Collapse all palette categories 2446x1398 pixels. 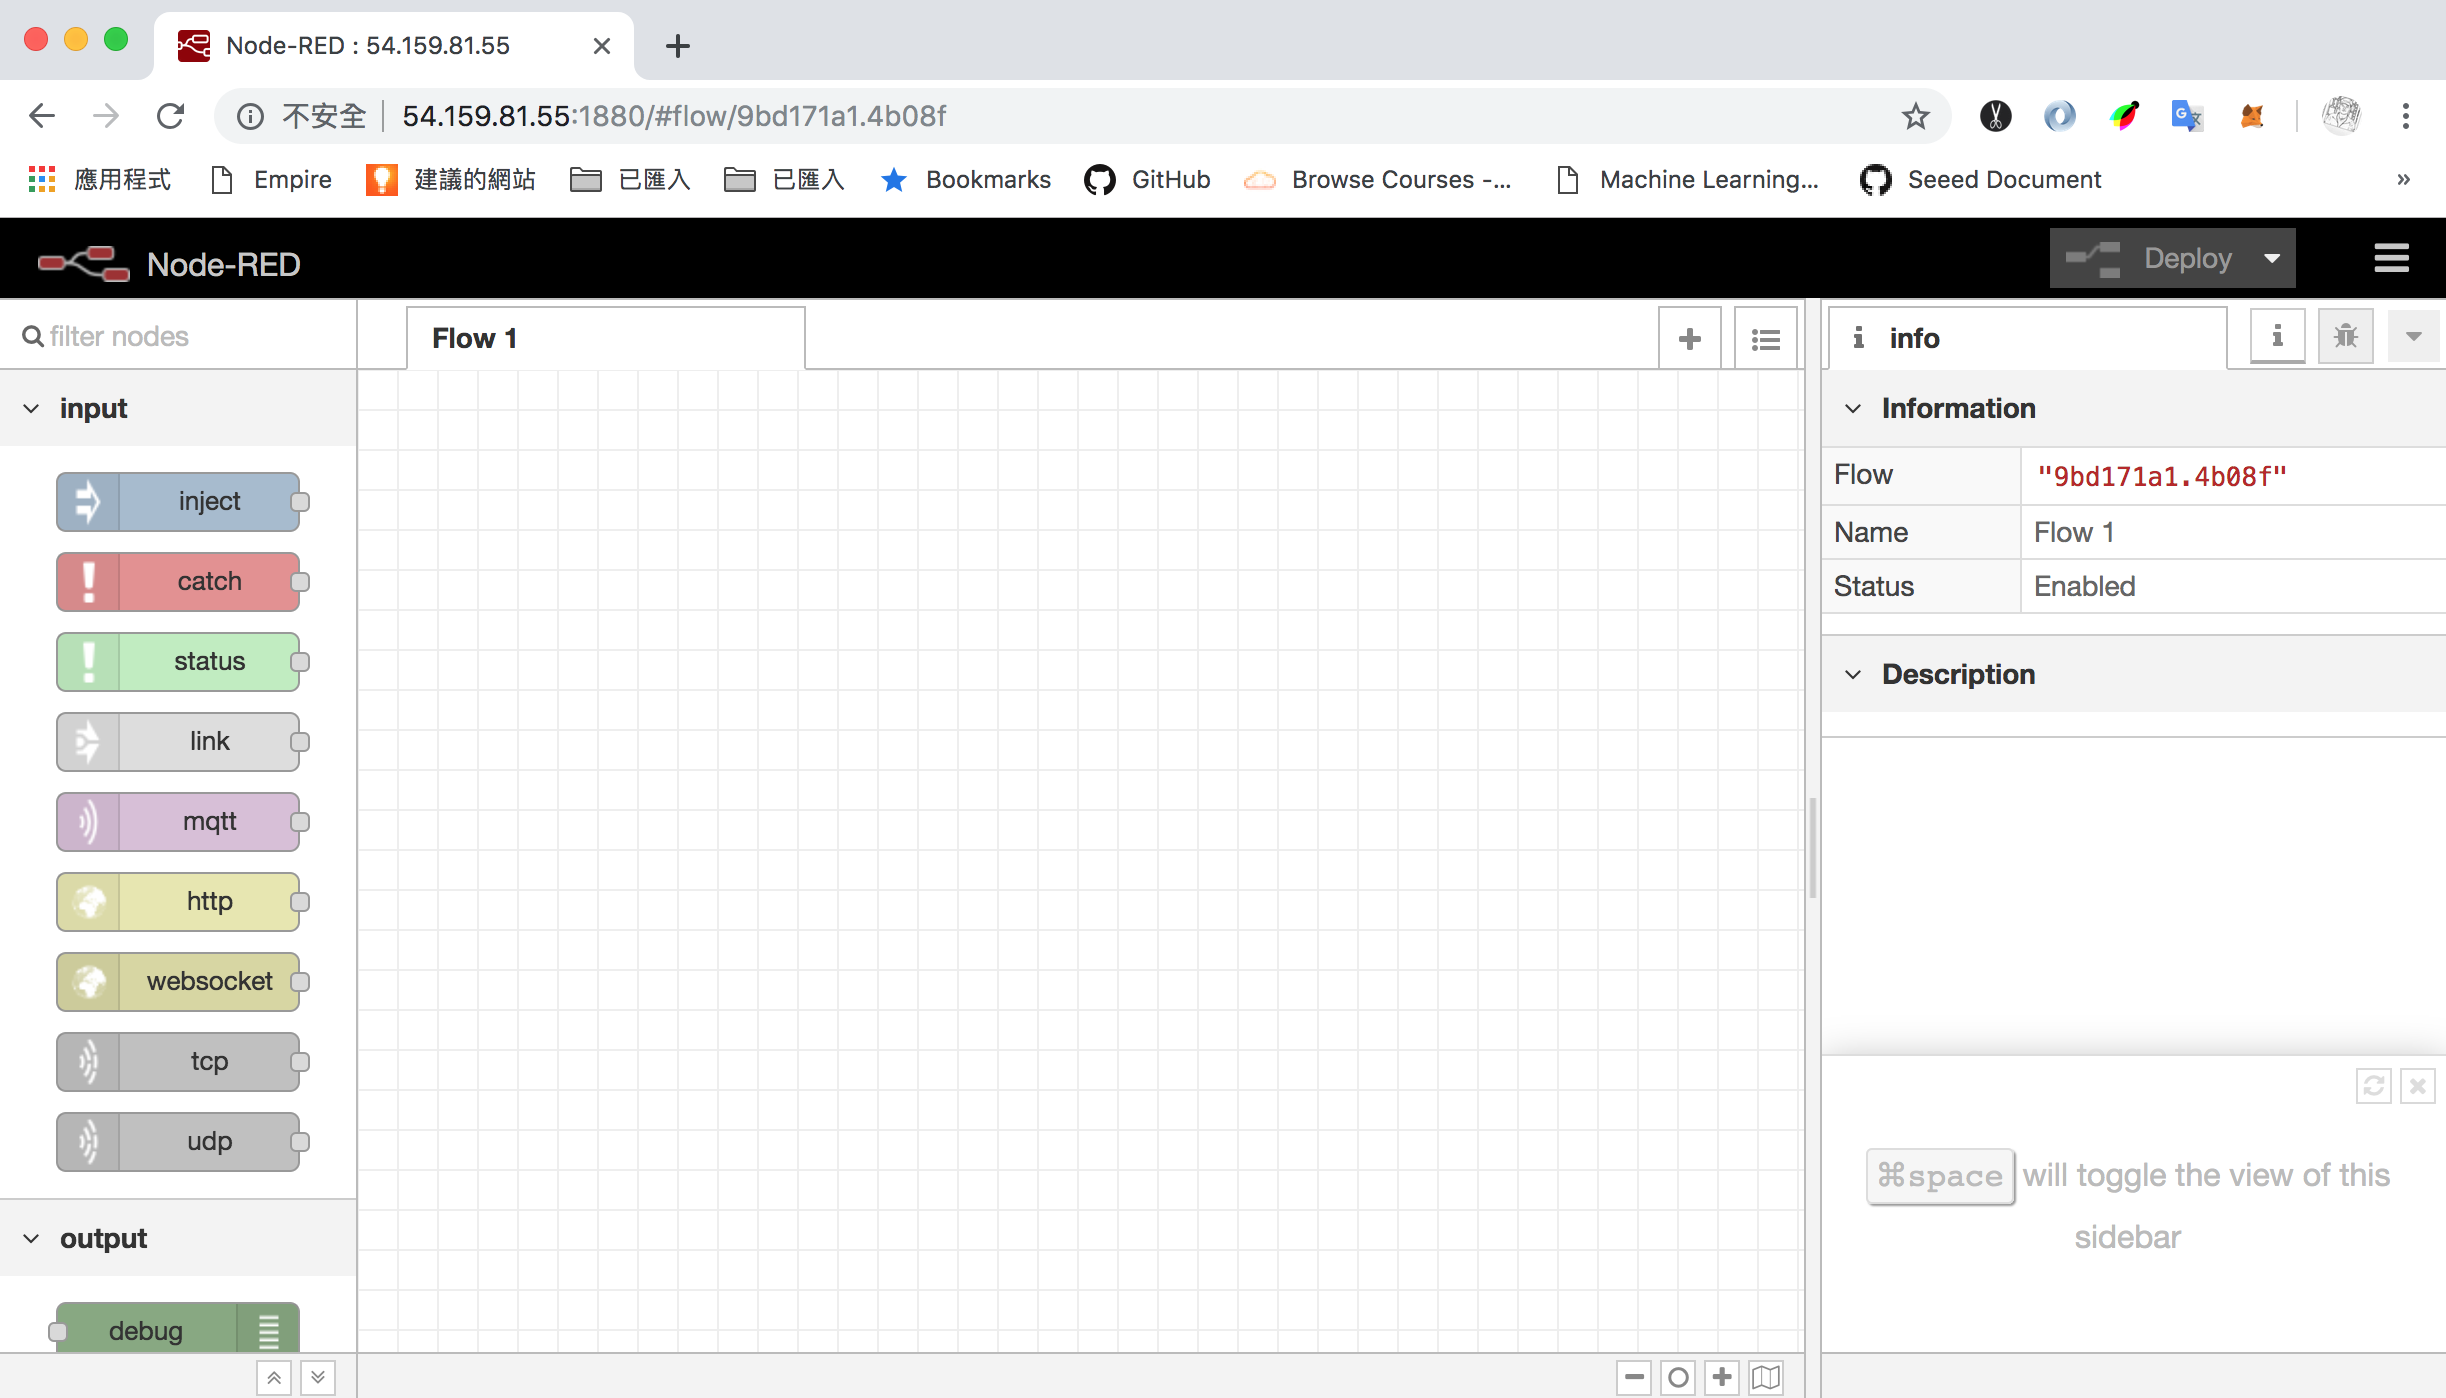pos(274,1377)
